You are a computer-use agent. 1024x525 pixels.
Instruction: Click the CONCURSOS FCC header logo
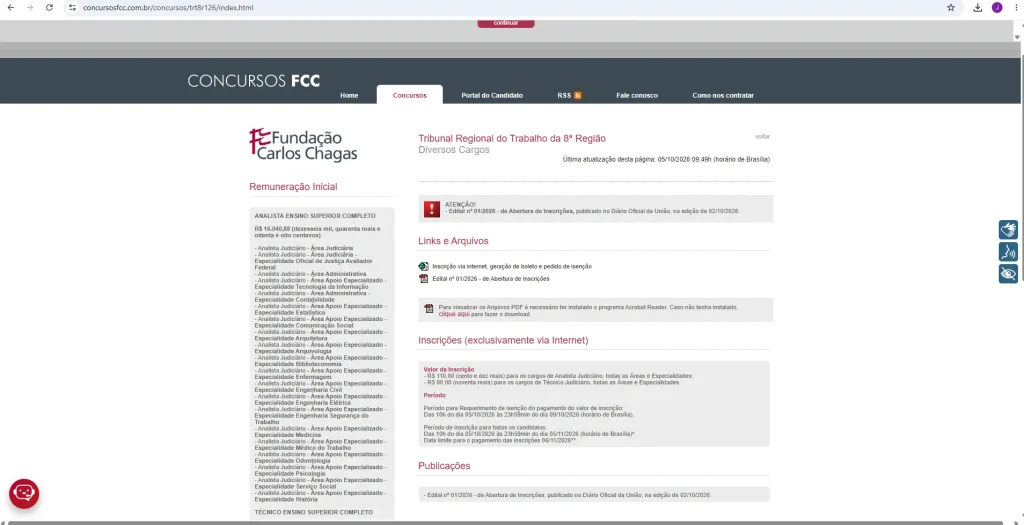[254, 81]
